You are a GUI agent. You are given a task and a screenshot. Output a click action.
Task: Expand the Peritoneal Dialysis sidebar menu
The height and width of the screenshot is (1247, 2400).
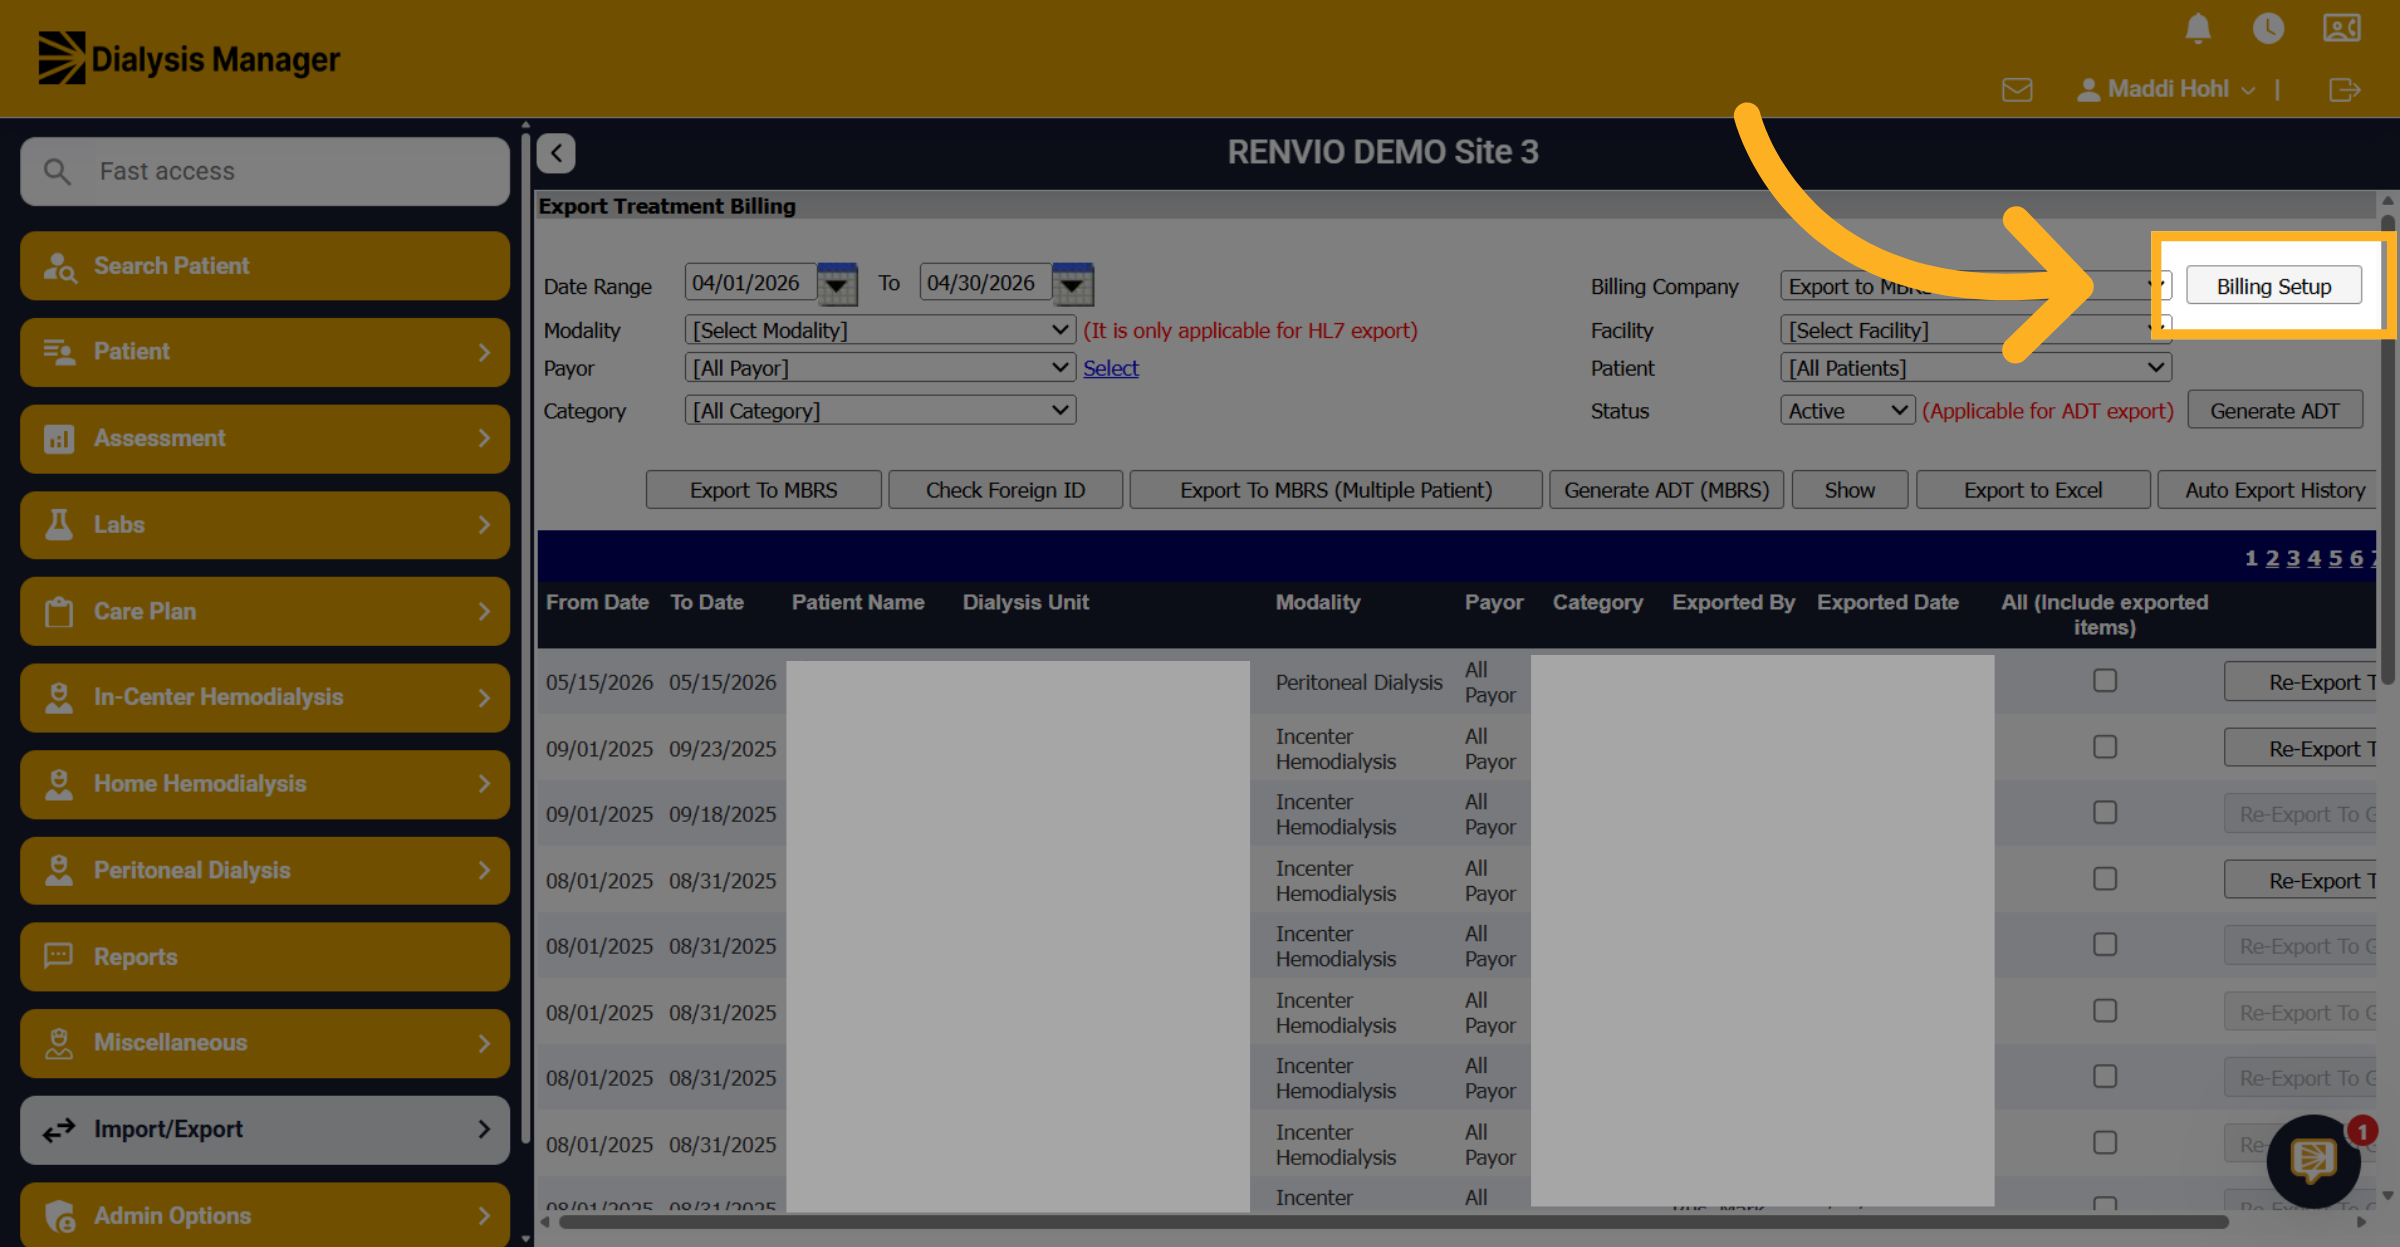[265, 871]
